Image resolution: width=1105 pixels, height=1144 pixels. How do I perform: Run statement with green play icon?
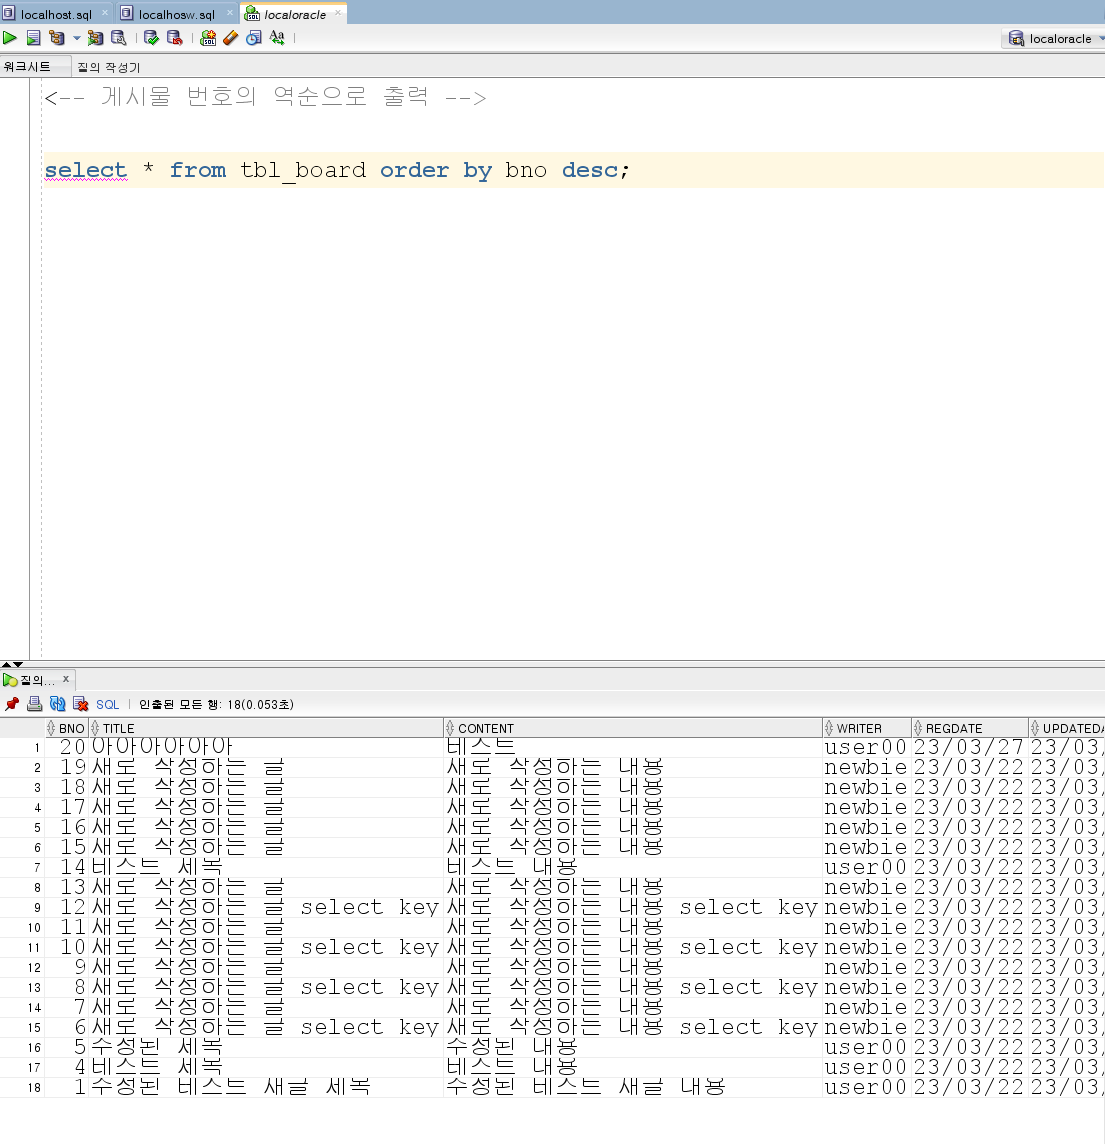point(9,38)
